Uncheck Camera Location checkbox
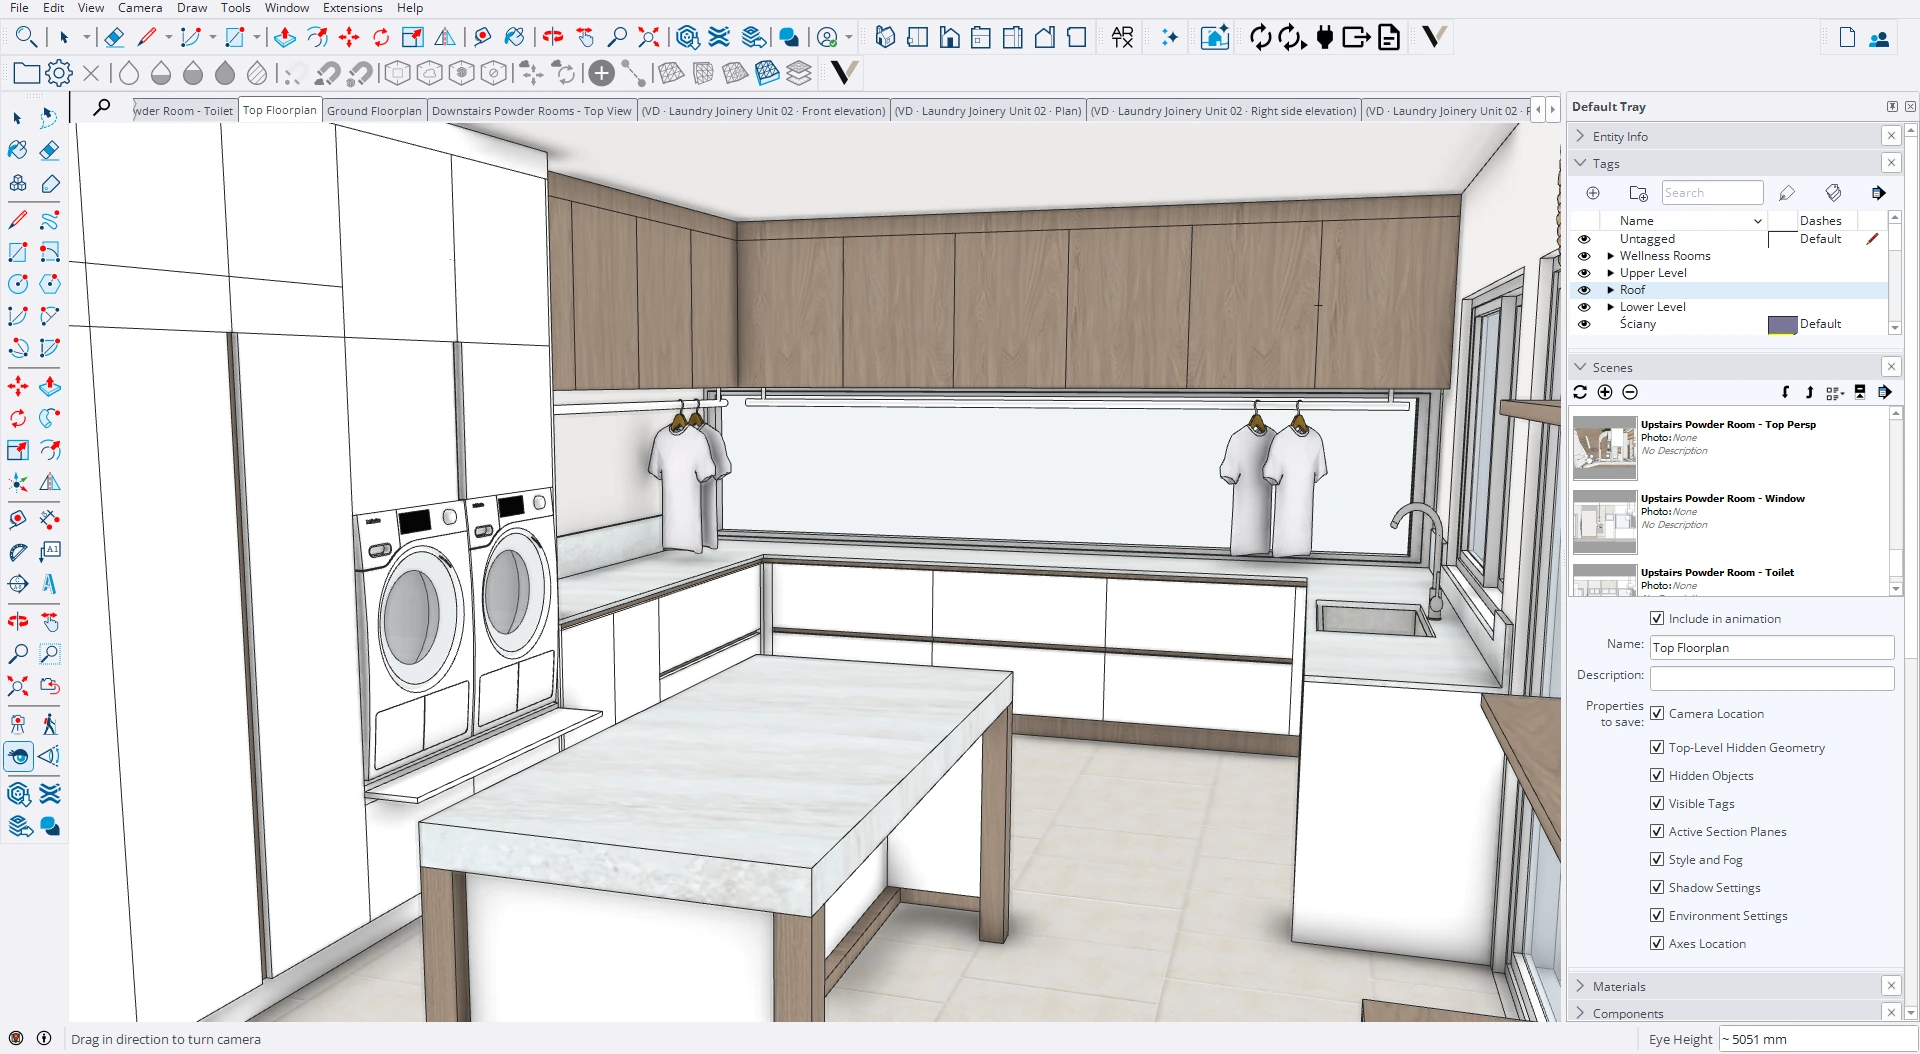The width and height of the screenshot is (1920, 1054). [x=1657, y=713]
